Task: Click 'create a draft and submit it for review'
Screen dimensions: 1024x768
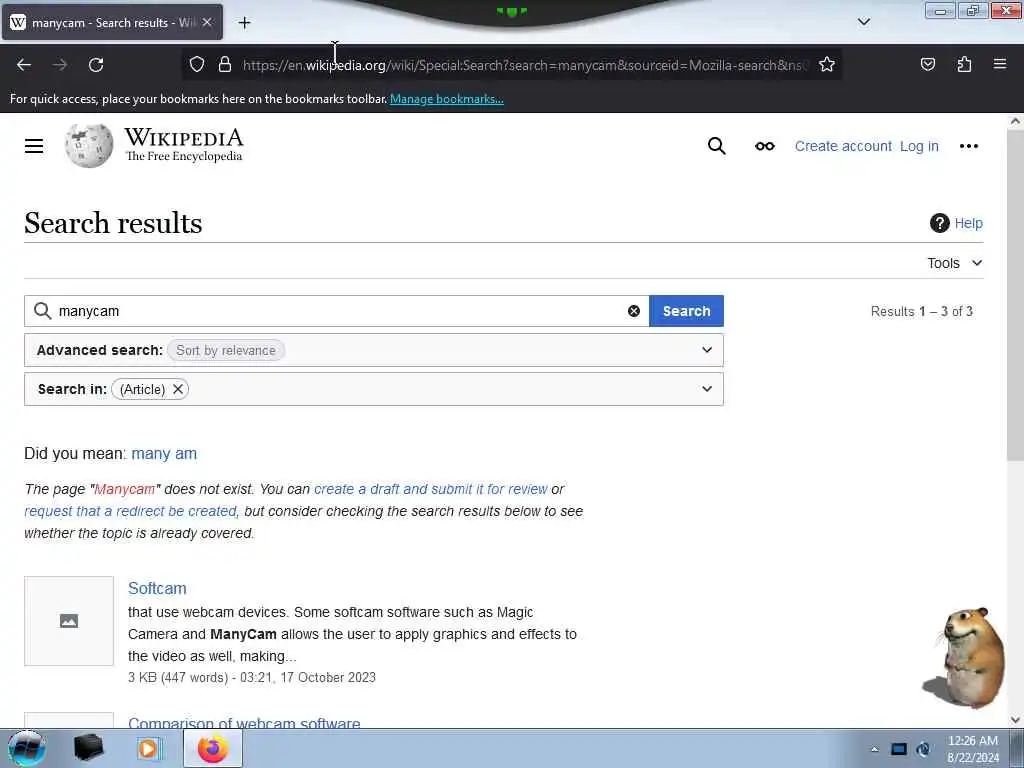Action: (430, 489)
